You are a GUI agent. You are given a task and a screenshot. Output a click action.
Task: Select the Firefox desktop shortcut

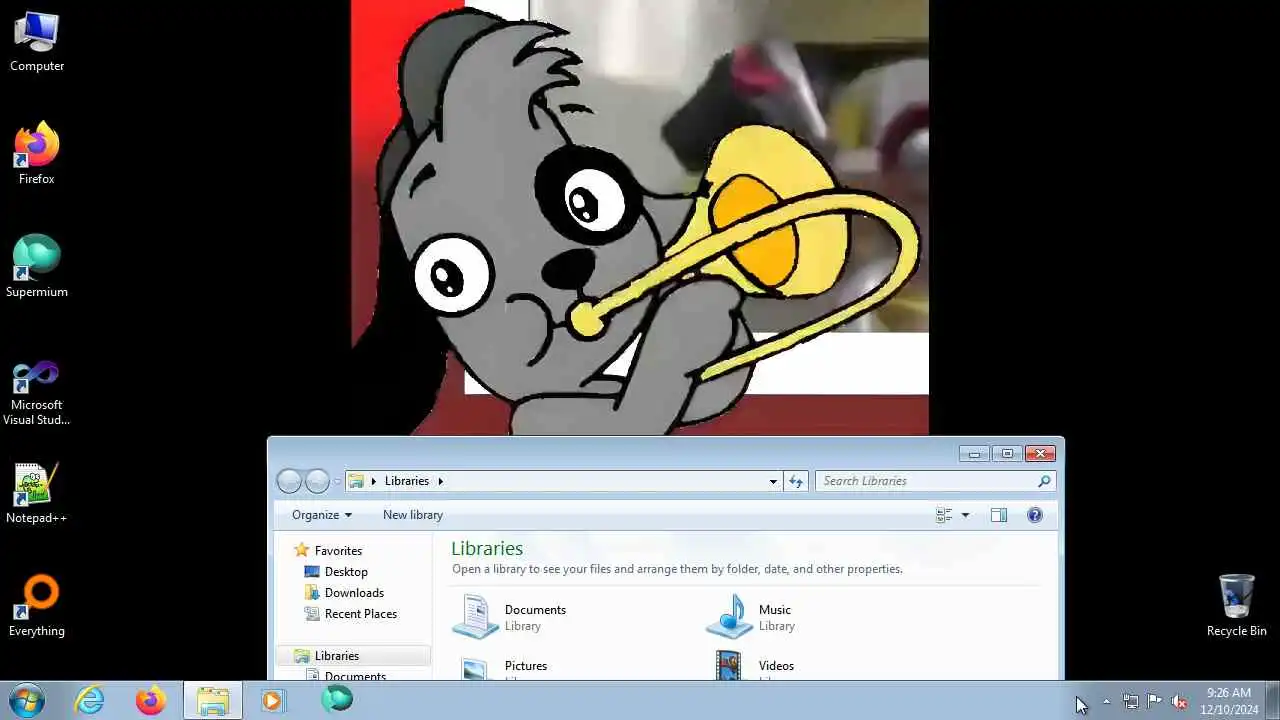click(x=37, y=155)
